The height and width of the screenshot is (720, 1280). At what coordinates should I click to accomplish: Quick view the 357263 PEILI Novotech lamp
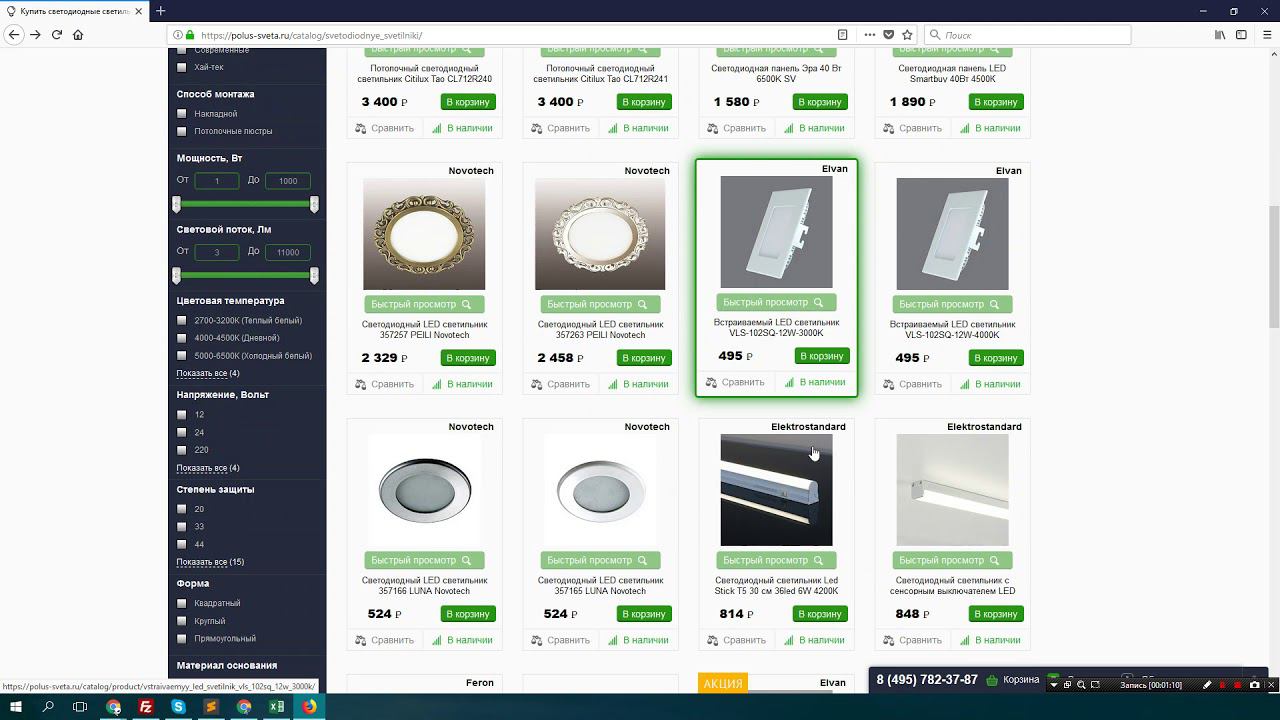600,304
